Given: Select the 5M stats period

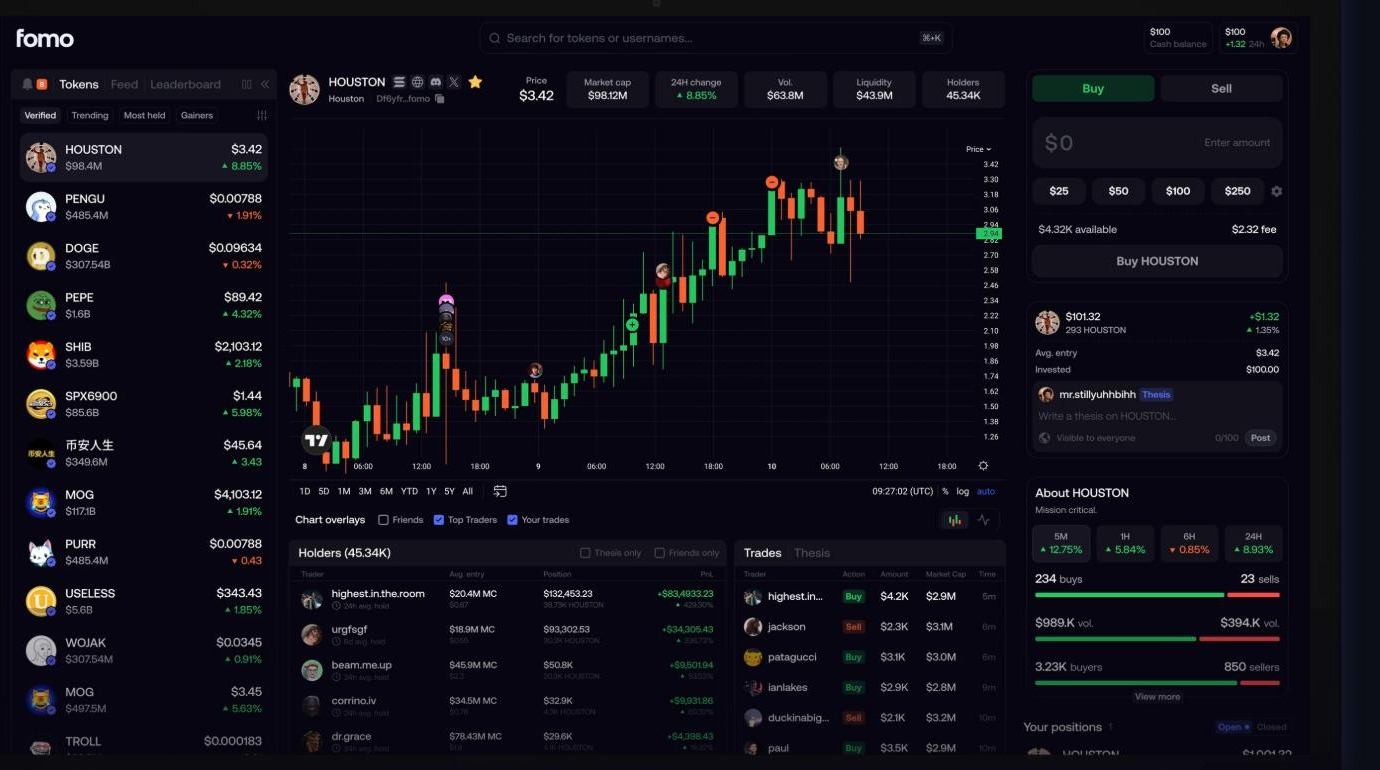Looking at the screenshot, I should pos(1061,543).
